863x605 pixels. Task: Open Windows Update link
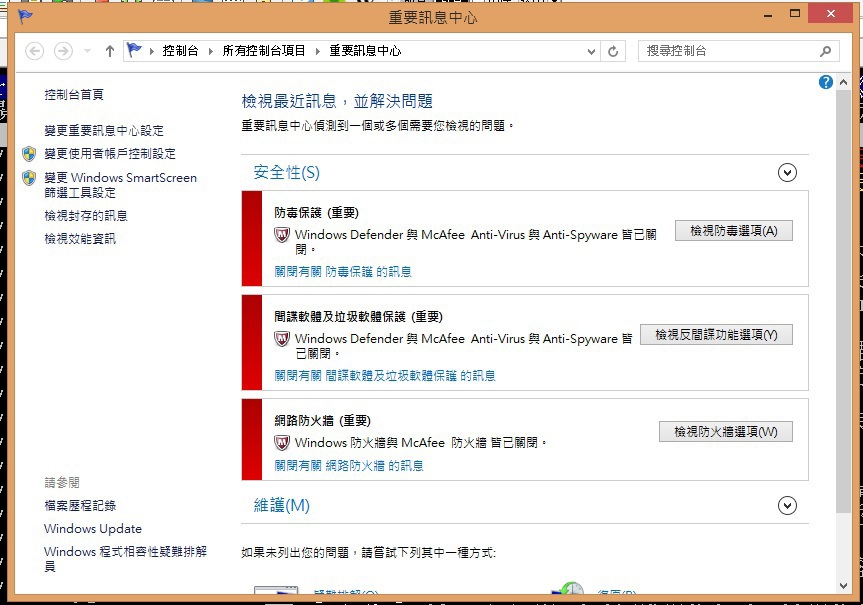(x=93, y=528)
